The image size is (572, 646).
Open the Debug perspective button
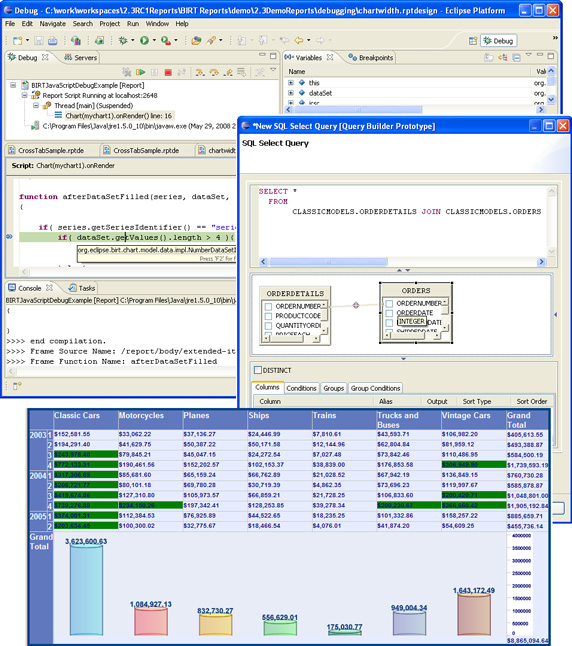pos(498,41)
